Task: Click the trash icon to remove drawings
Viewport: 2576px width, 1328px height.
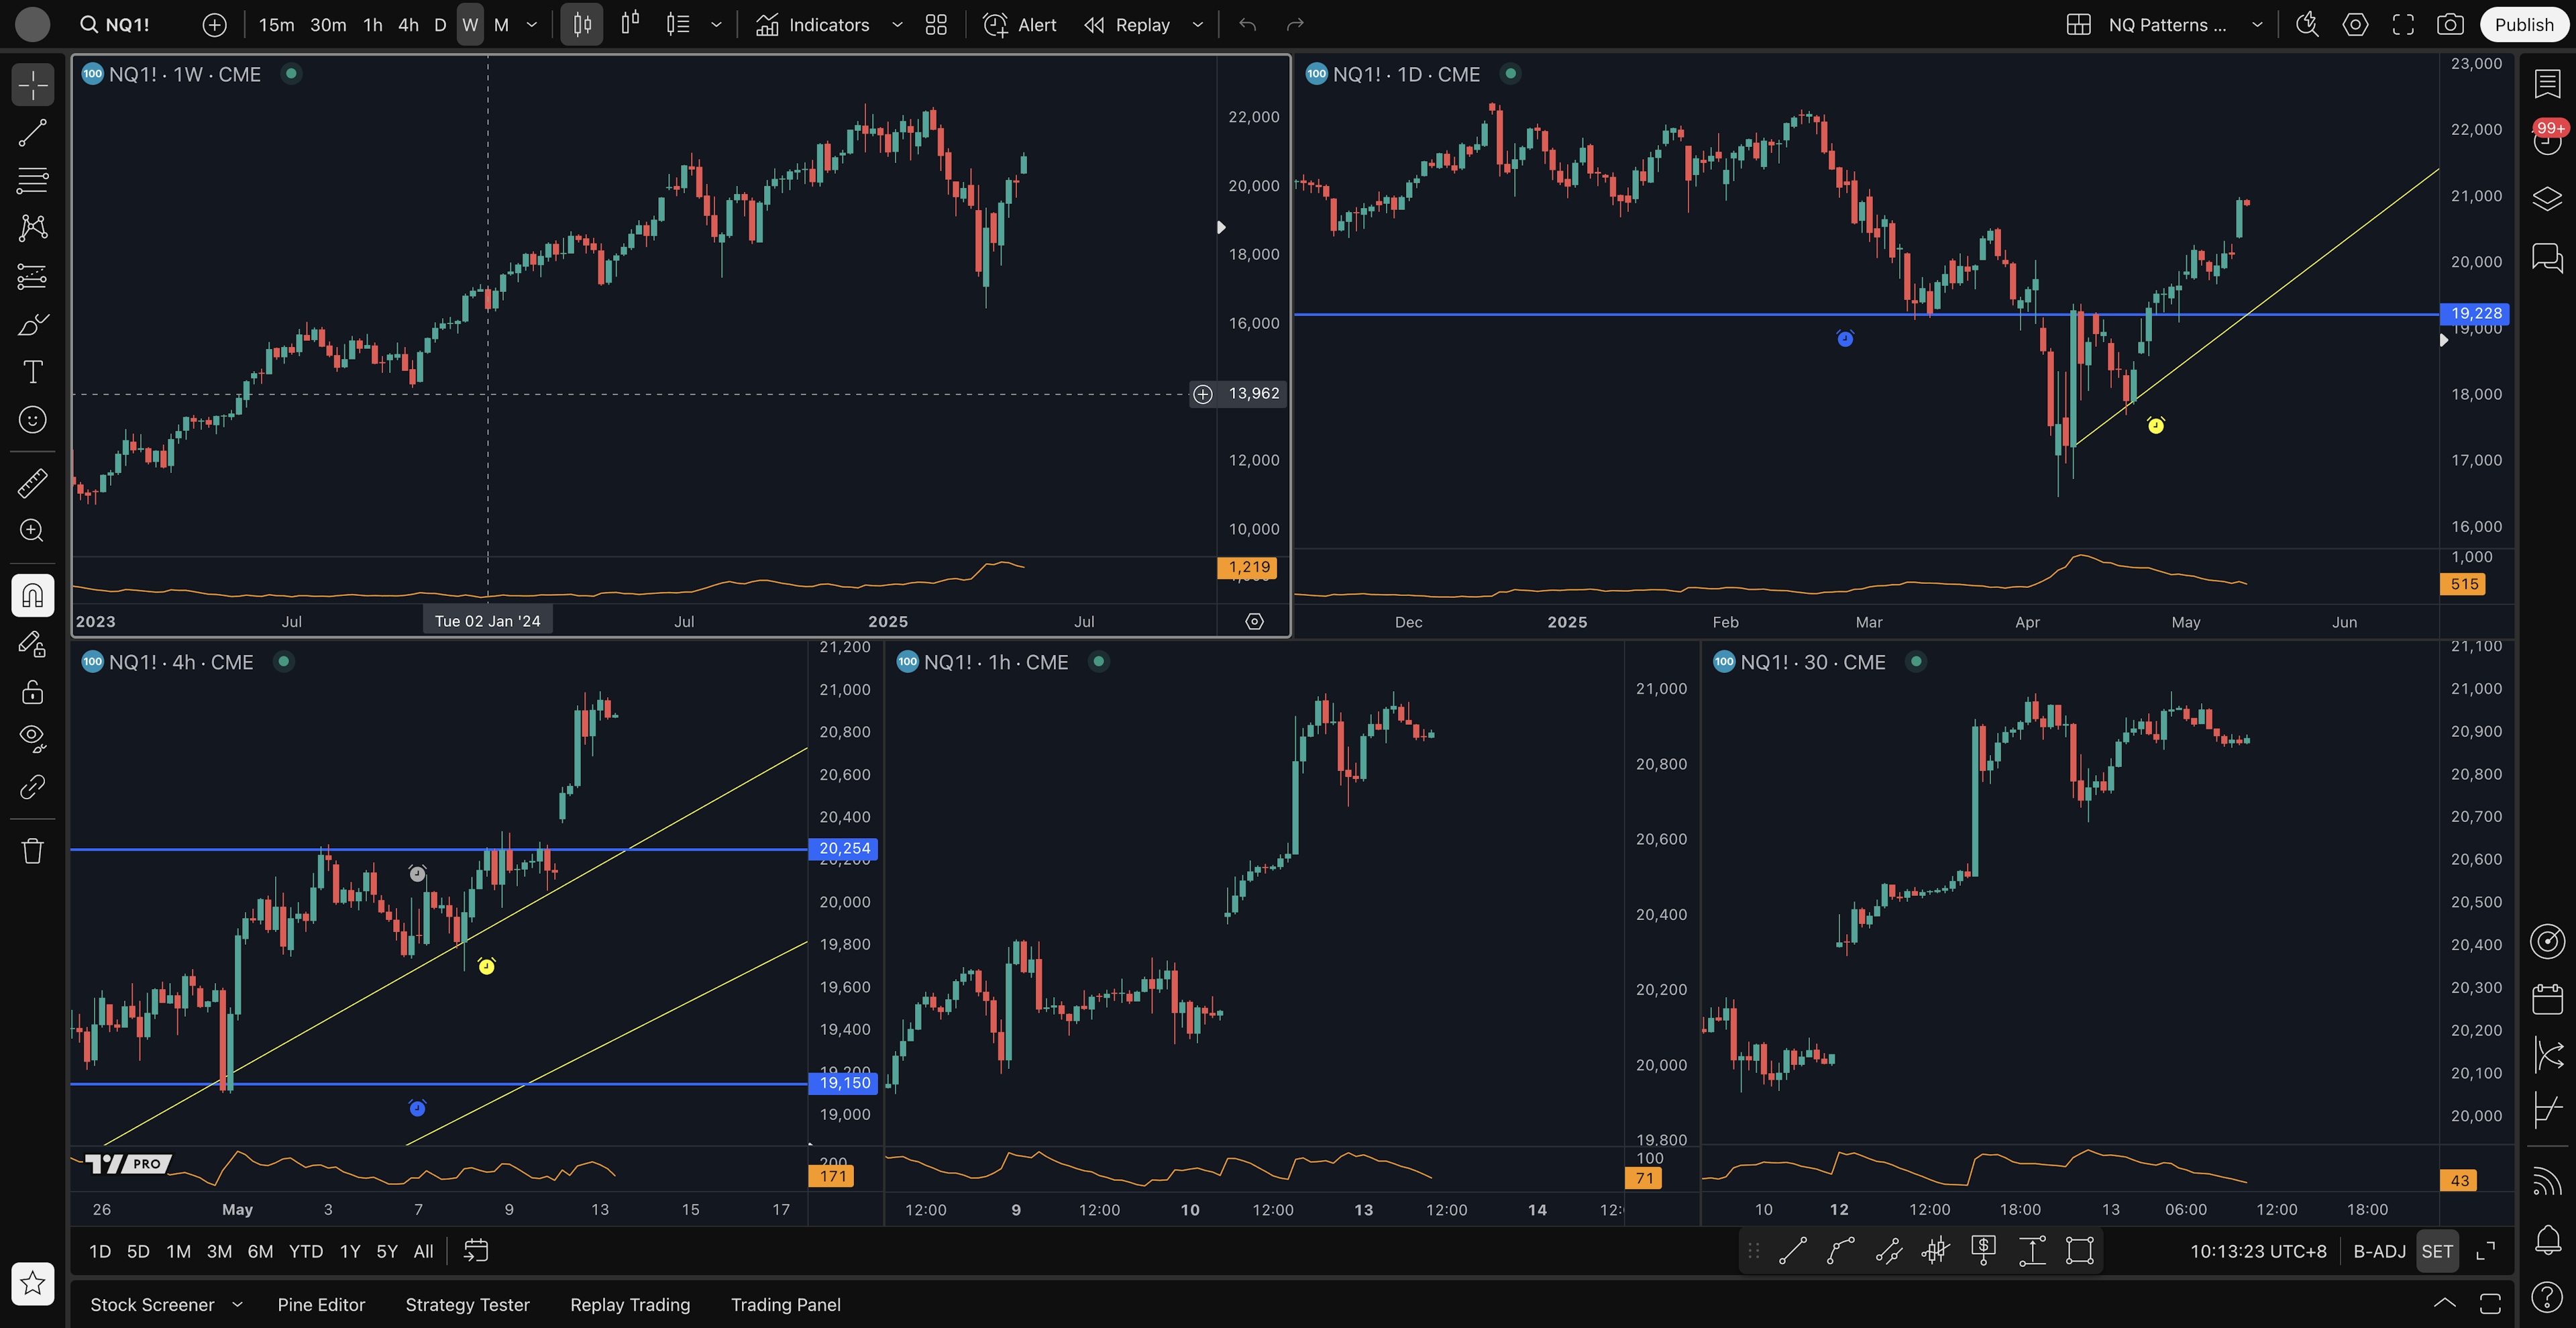Action: point(32,851)
